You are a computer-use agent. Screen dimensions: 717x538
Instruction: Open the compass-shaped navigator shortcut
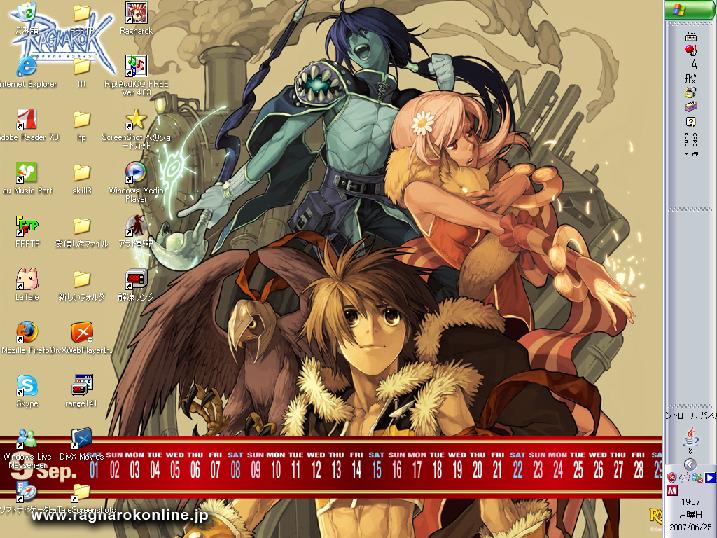pyautogui.click(x=27, y=498)
